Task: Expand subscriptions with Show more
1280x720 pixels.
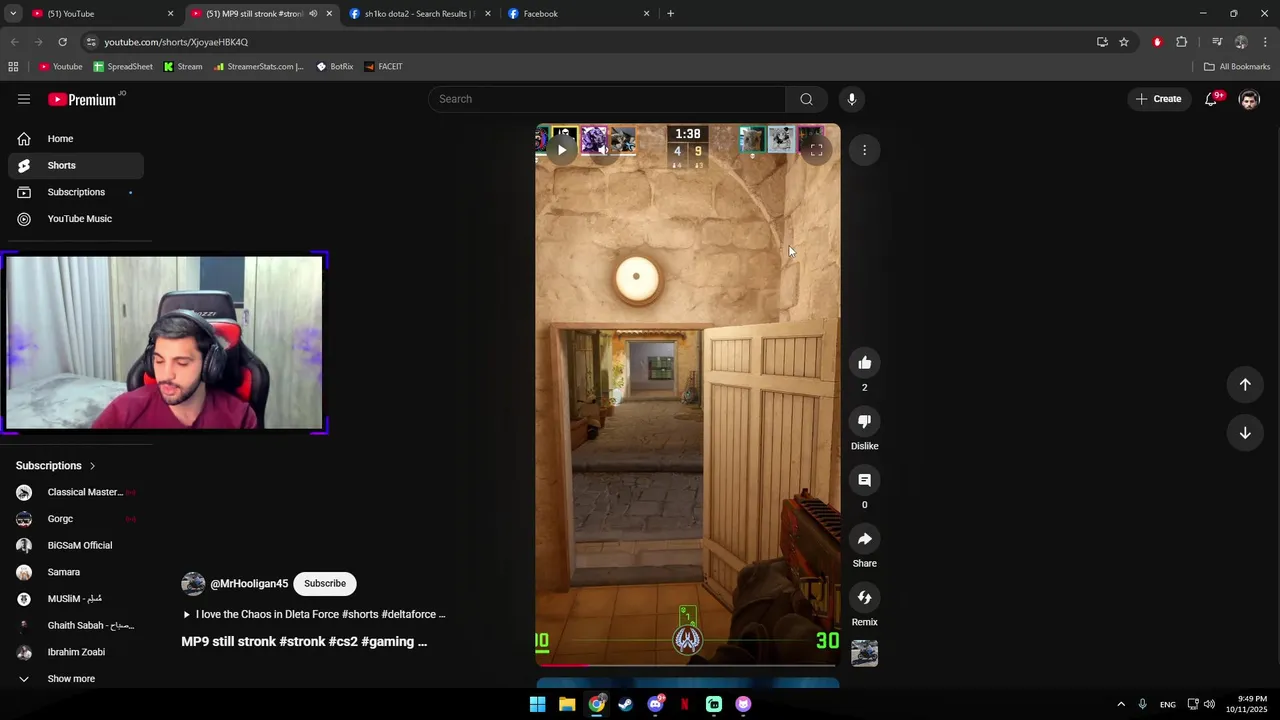Action: pyautogui.click(x=76, y=679)
